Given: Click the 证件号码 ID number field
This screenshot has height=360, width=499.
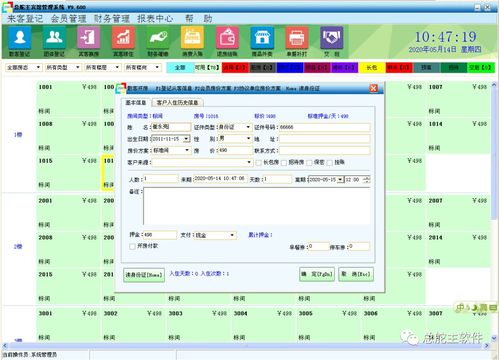Looking at the screenshot, I should [x=324, y=127].
